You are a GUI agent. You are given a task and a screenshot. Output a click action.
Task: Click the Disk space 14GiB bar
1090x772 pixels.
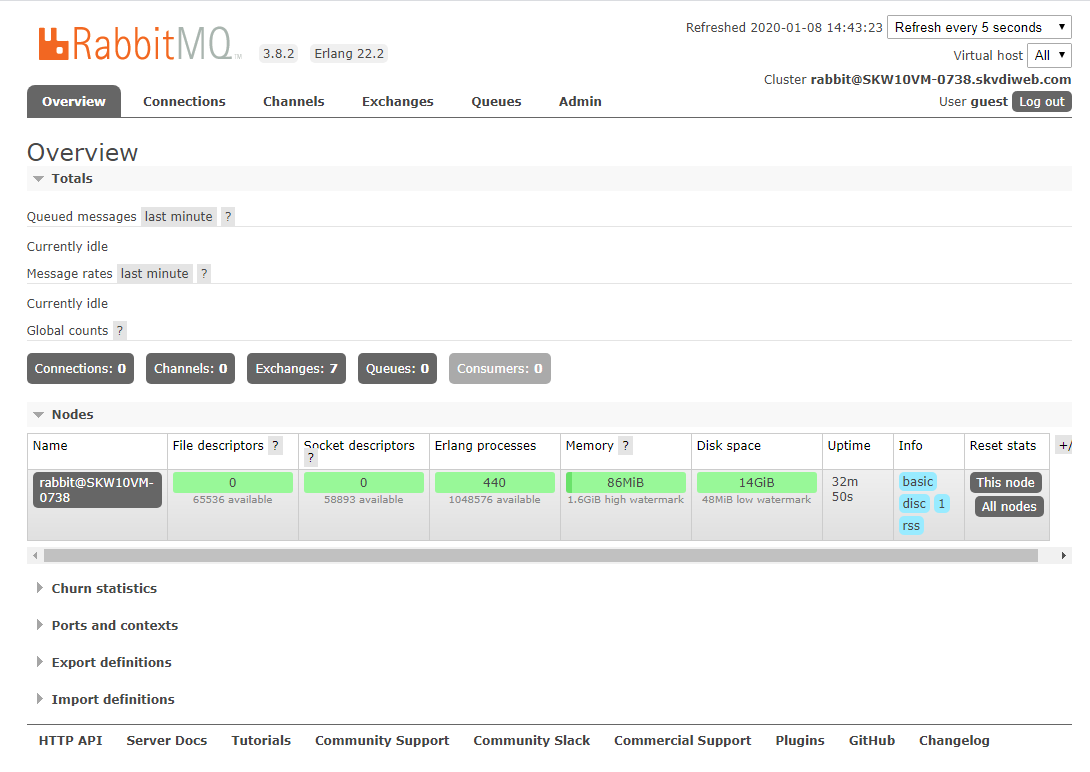[x=756, y=482]
